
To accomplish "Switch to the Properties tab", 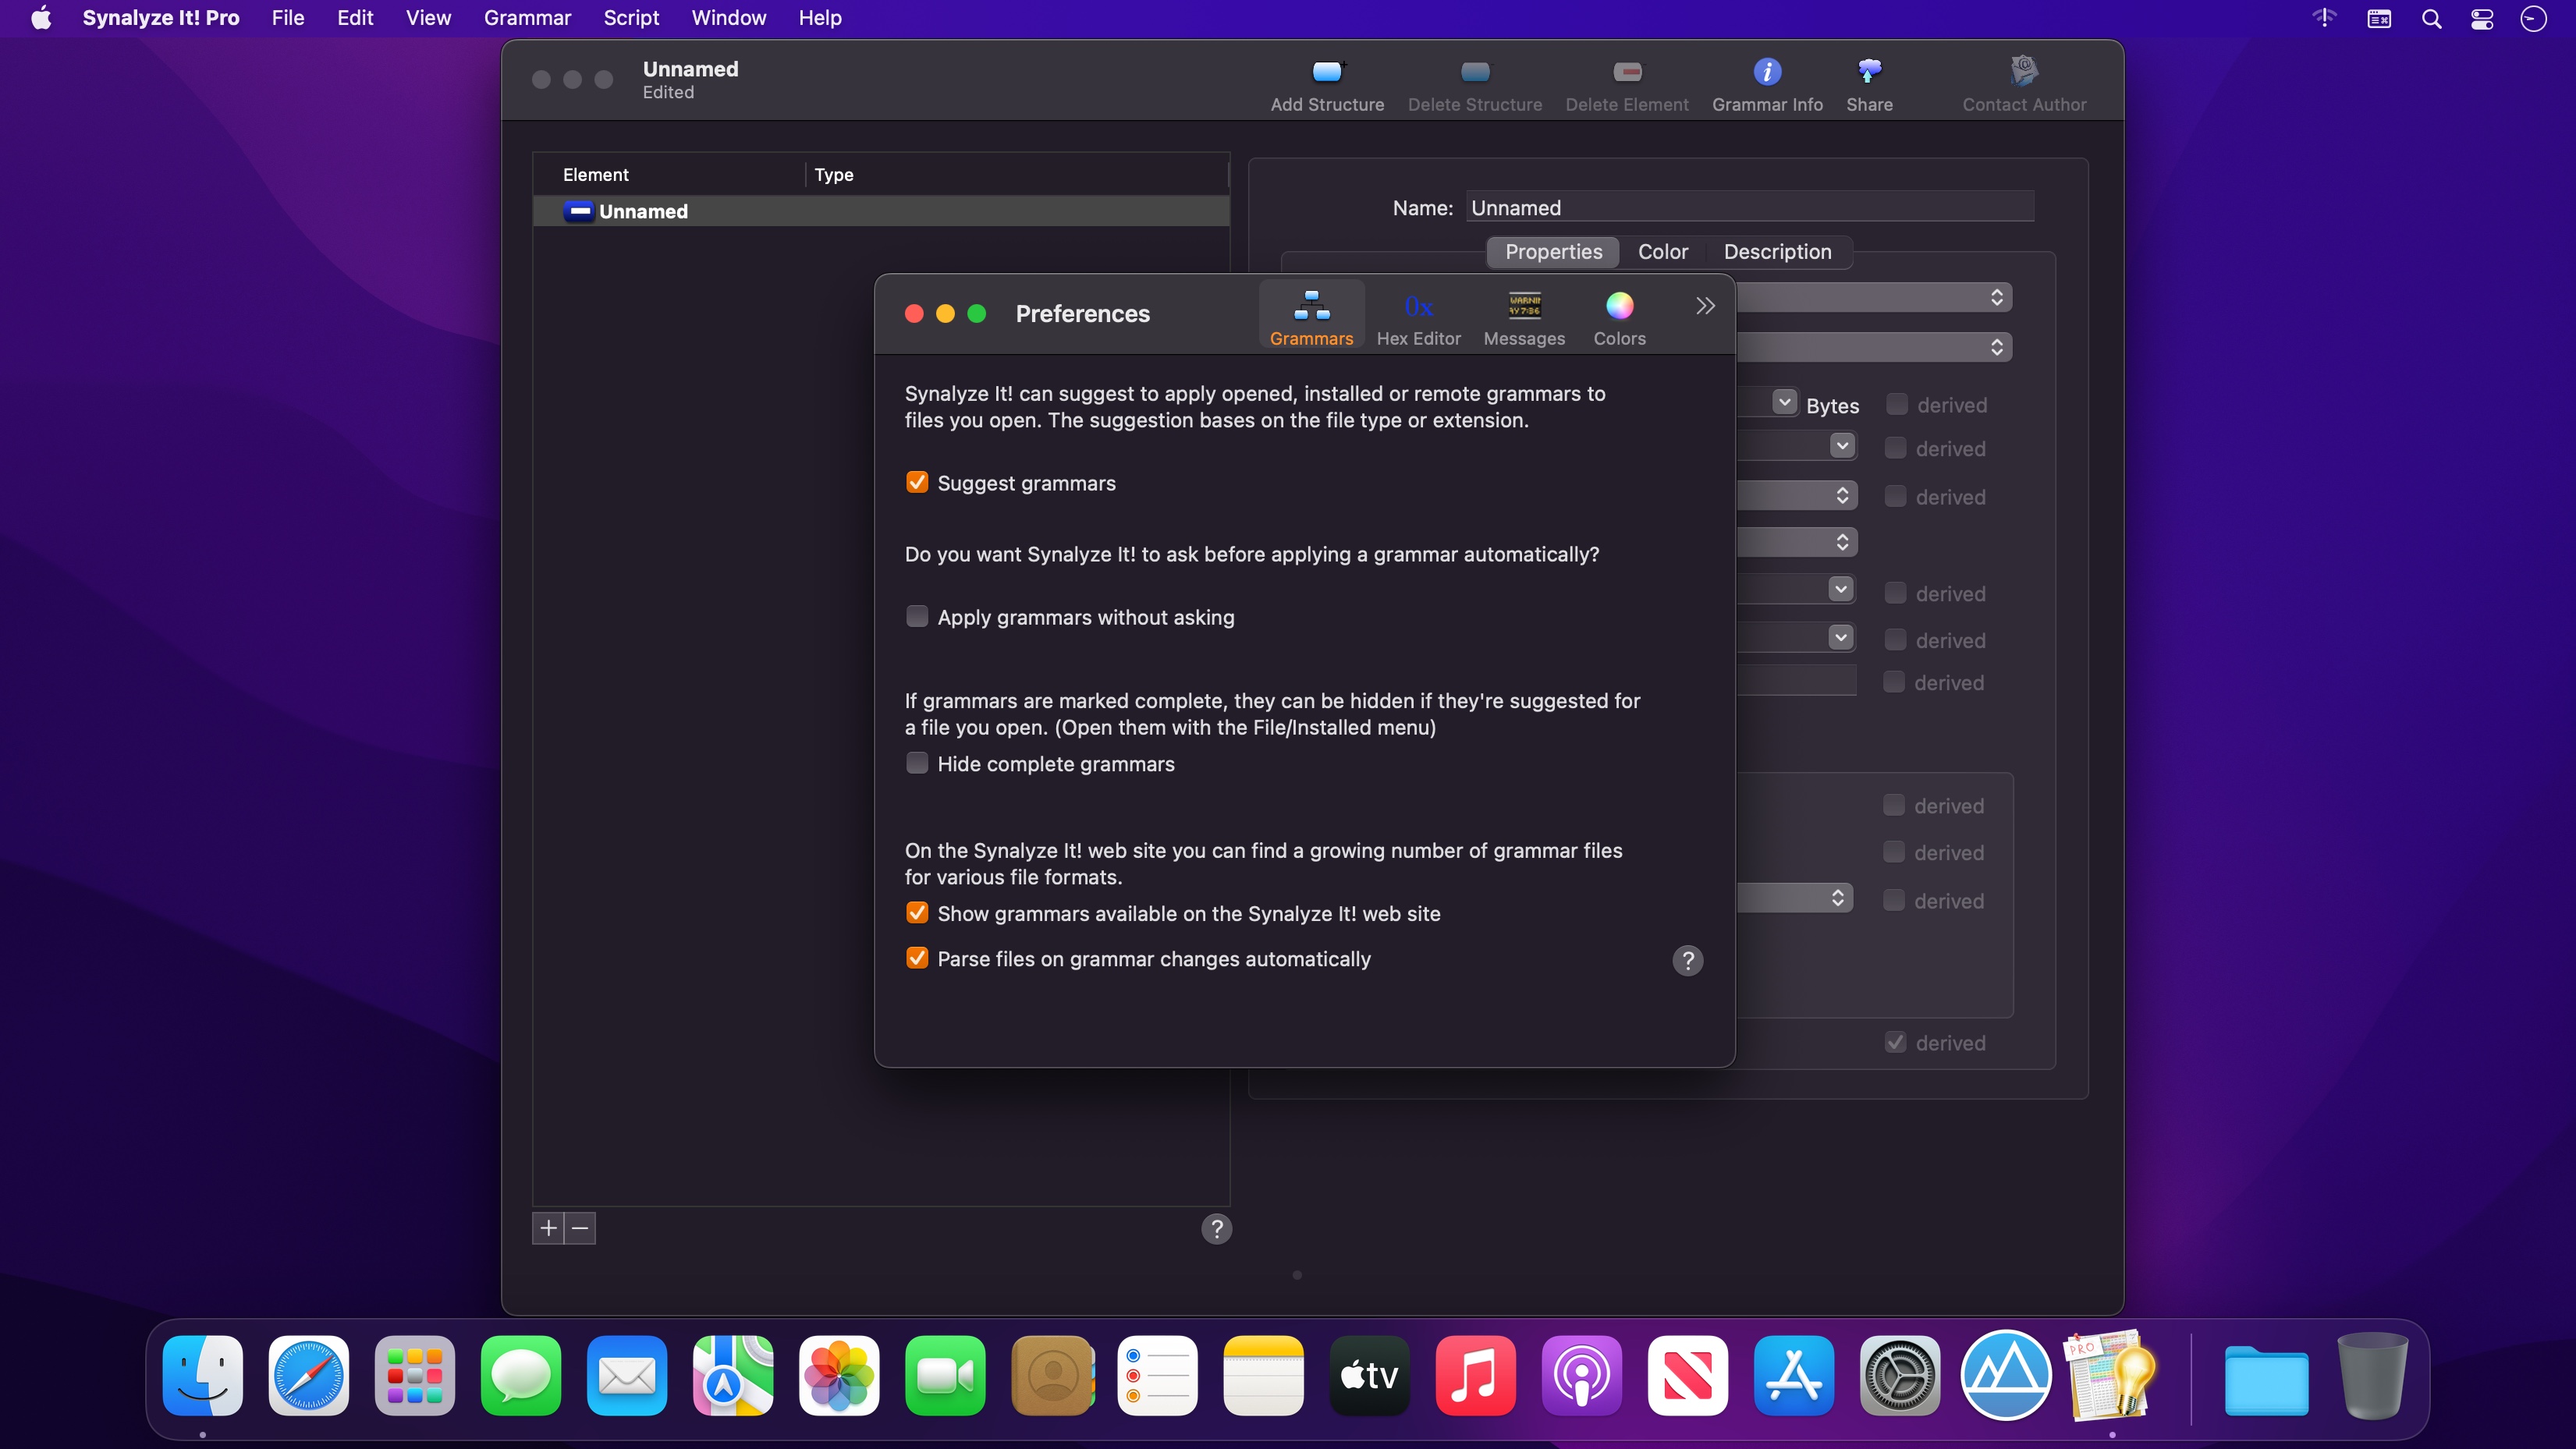I will (1553, 252).
